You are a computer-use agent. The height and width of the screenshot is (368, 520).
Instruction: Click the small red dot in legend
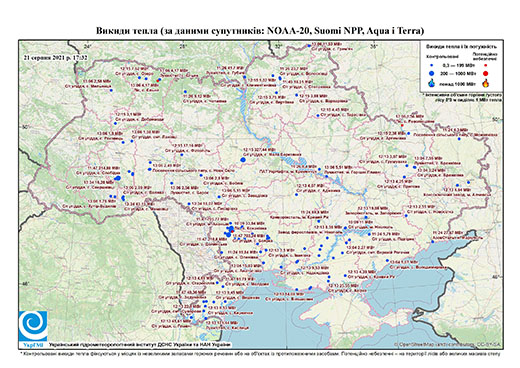click(x=486, y=65)
